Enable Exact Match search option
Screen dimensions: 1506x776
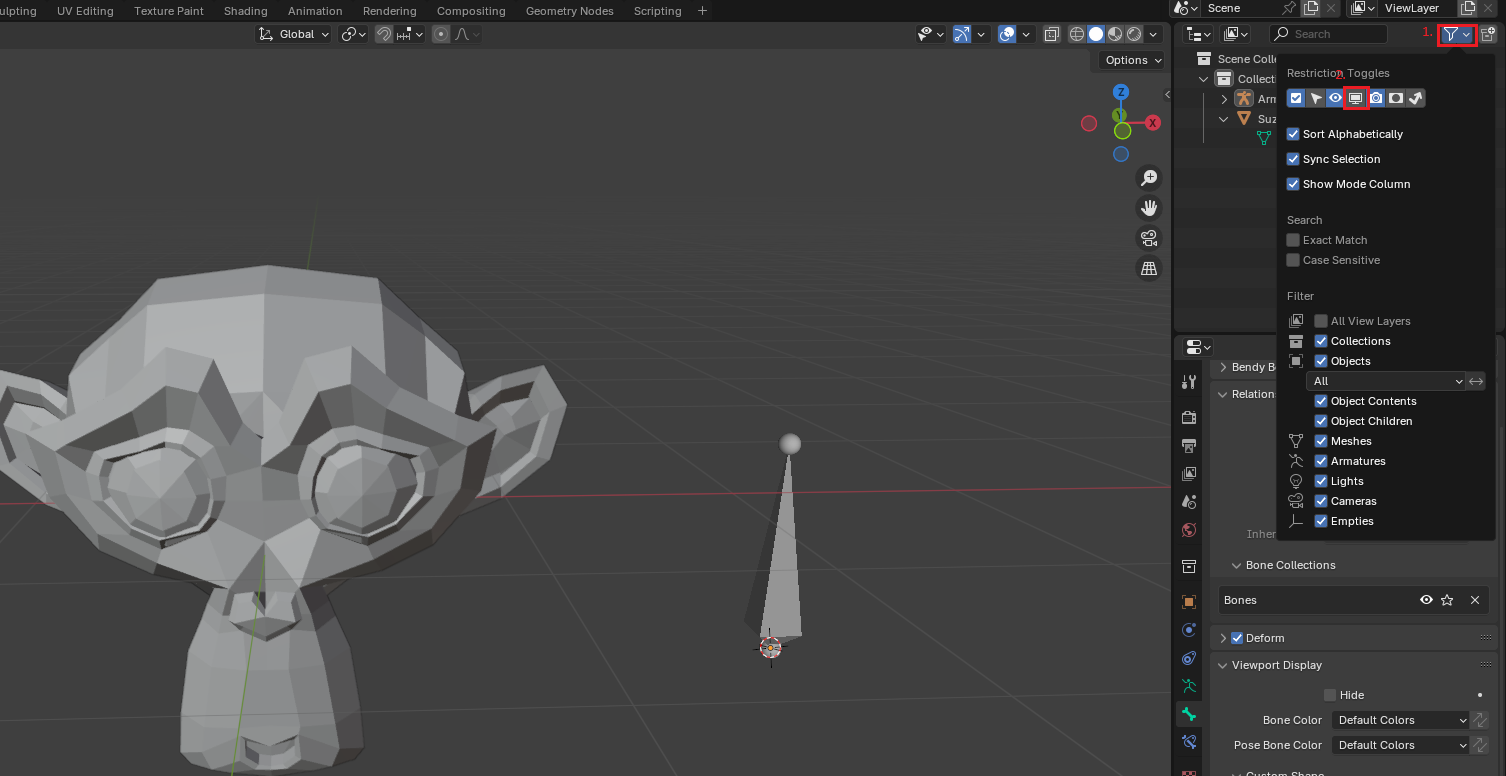(x=1293, y=240)
